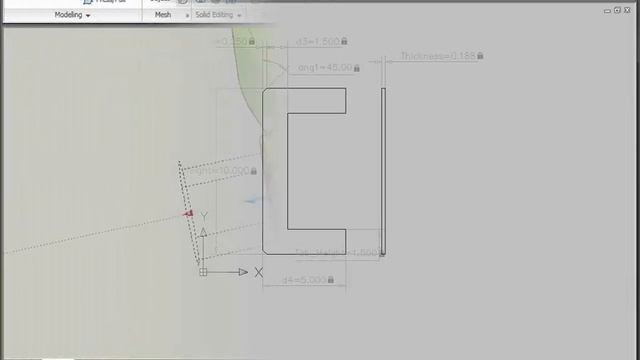
Task: Open the Mesh panel dialog launcher arrow
Action: 187,16
